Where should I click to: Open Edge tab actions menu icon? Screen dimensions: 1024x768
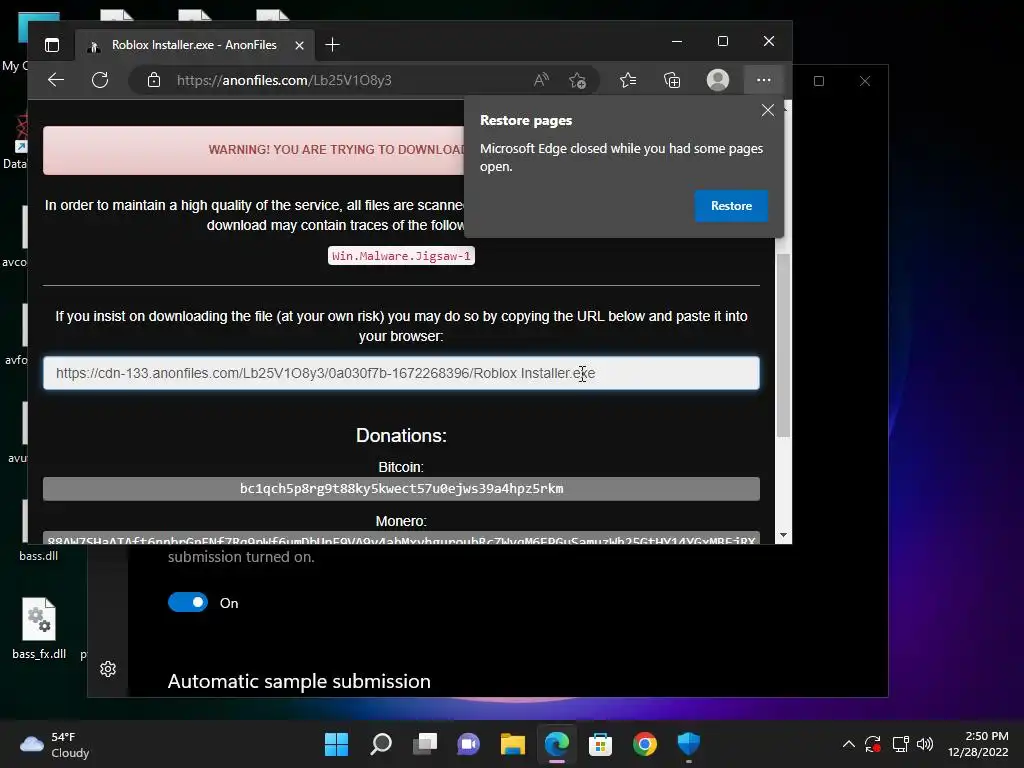point(52,45)
